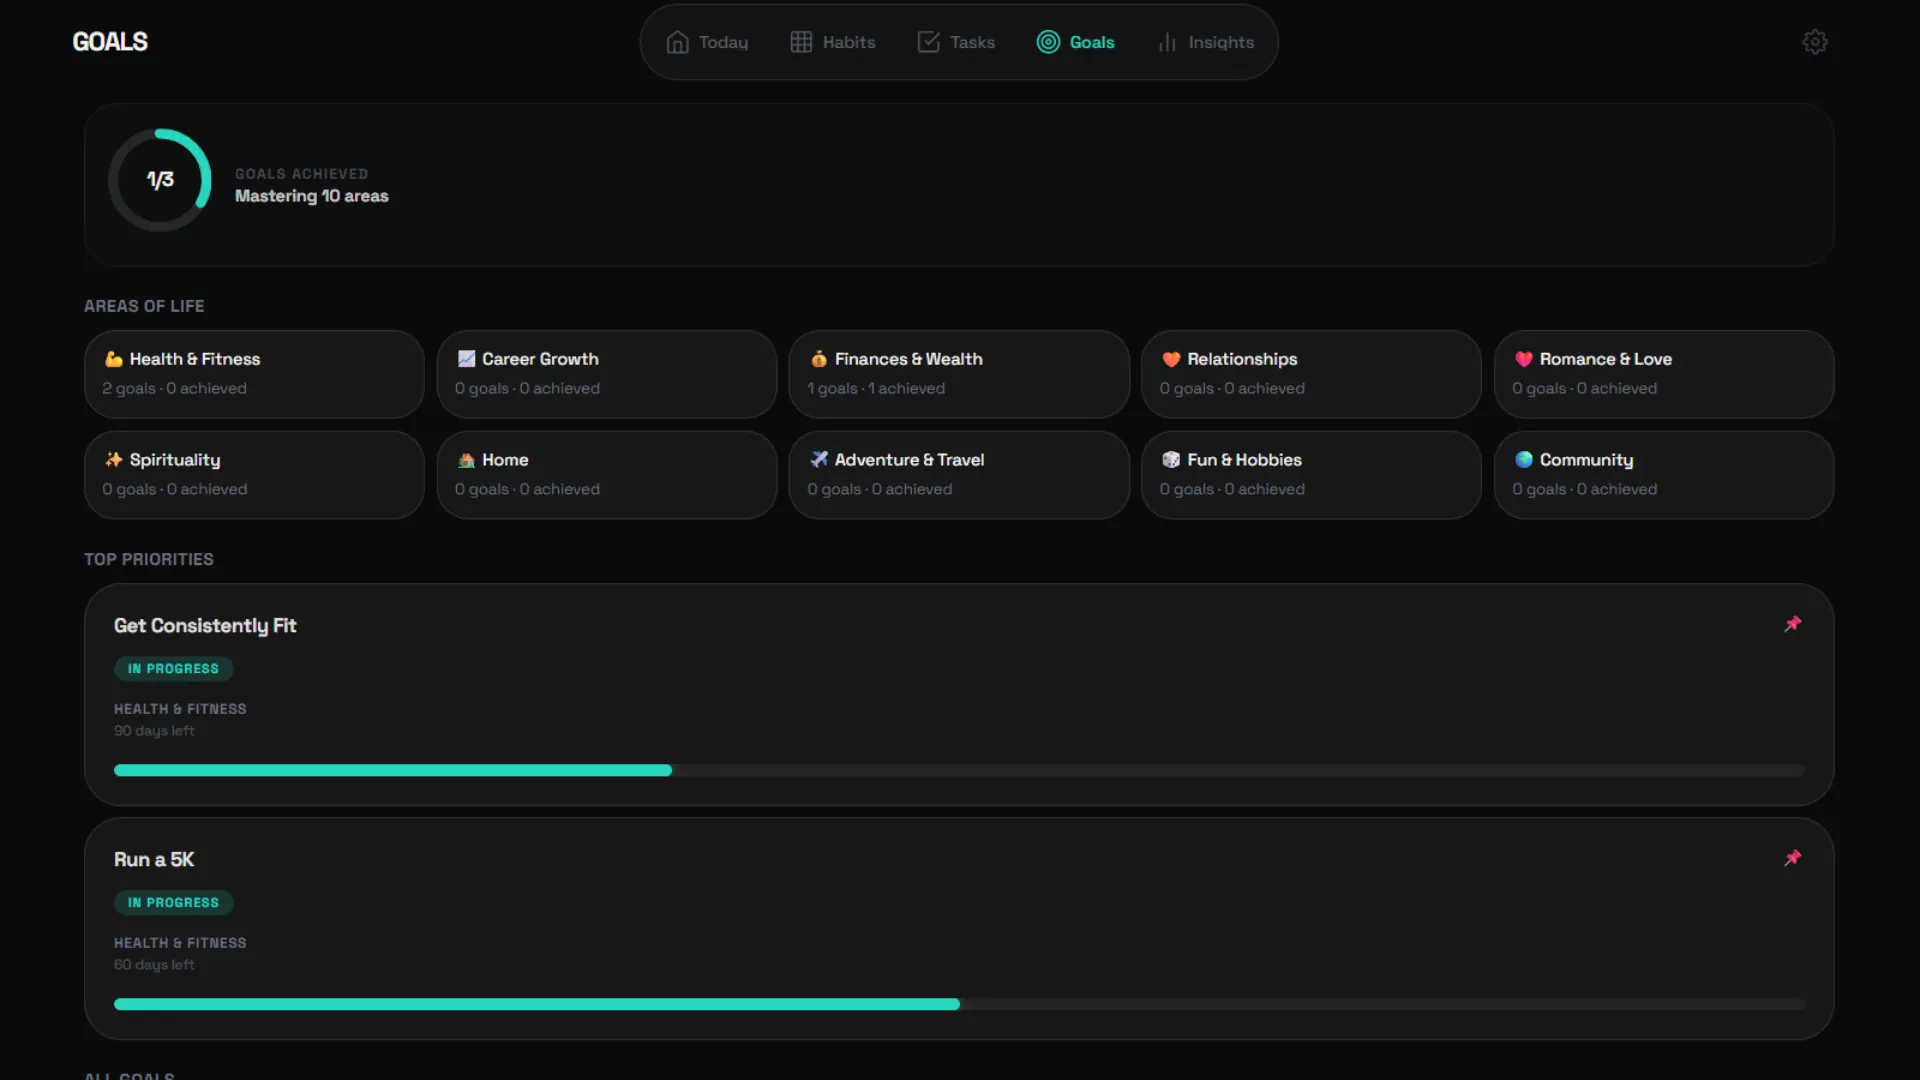Click the Get Consistently Fit progress bar
The image size is (1920, 1080).
coord(959,770)
